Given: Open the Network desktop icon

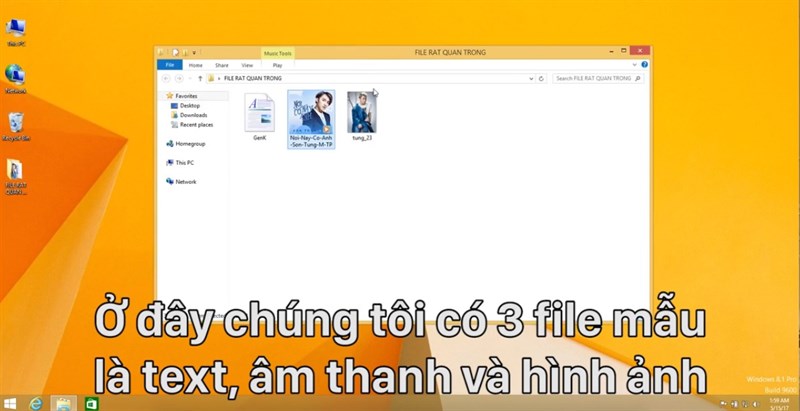Looking at the screenshot, I should tap(16, 79).
